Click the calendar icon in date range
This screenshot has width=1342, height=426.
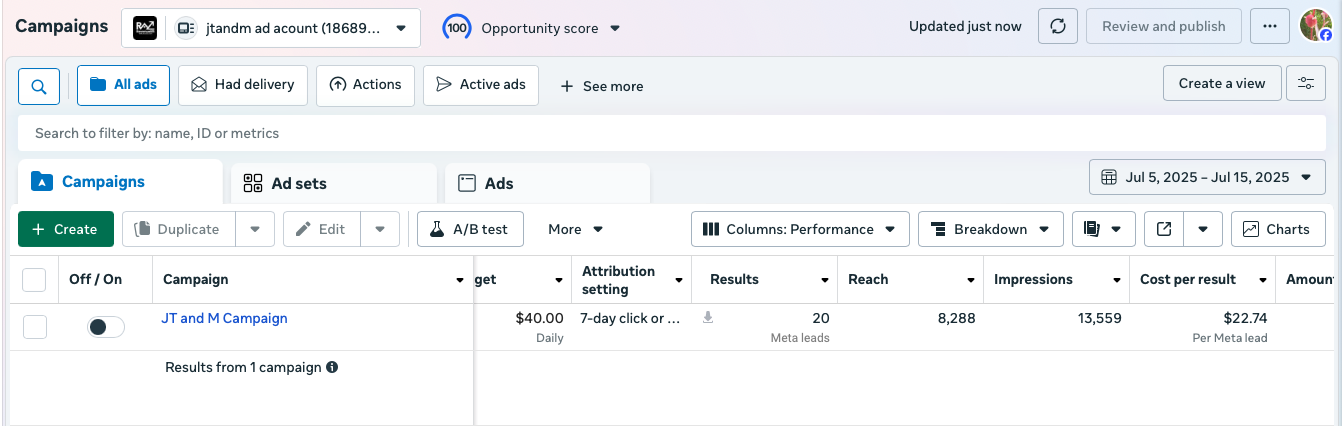click(x=1109, y=177)
